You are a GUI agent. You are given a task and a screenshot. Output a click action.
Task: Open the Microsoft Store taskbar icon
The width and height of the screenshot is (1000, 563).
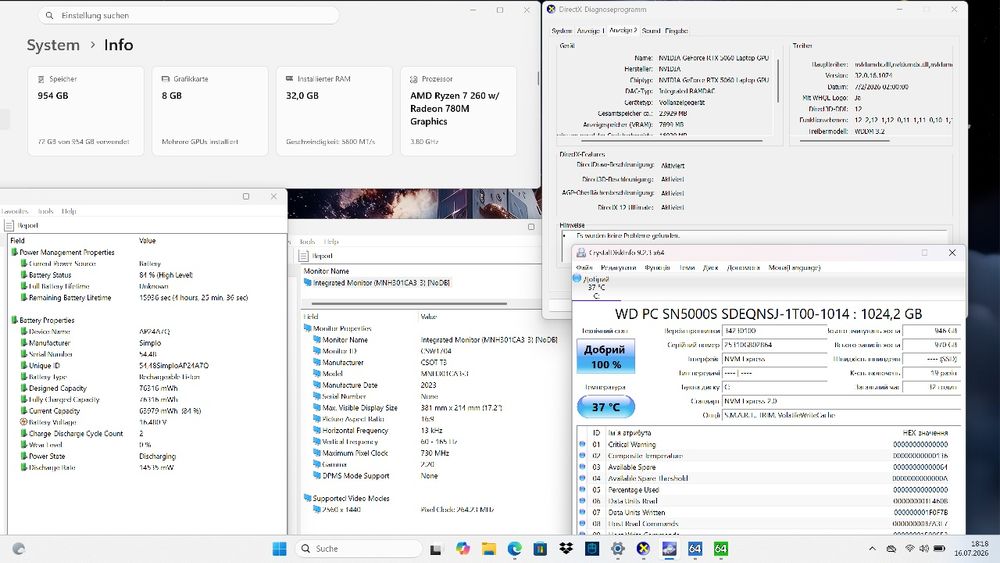(x=540, y=548)
